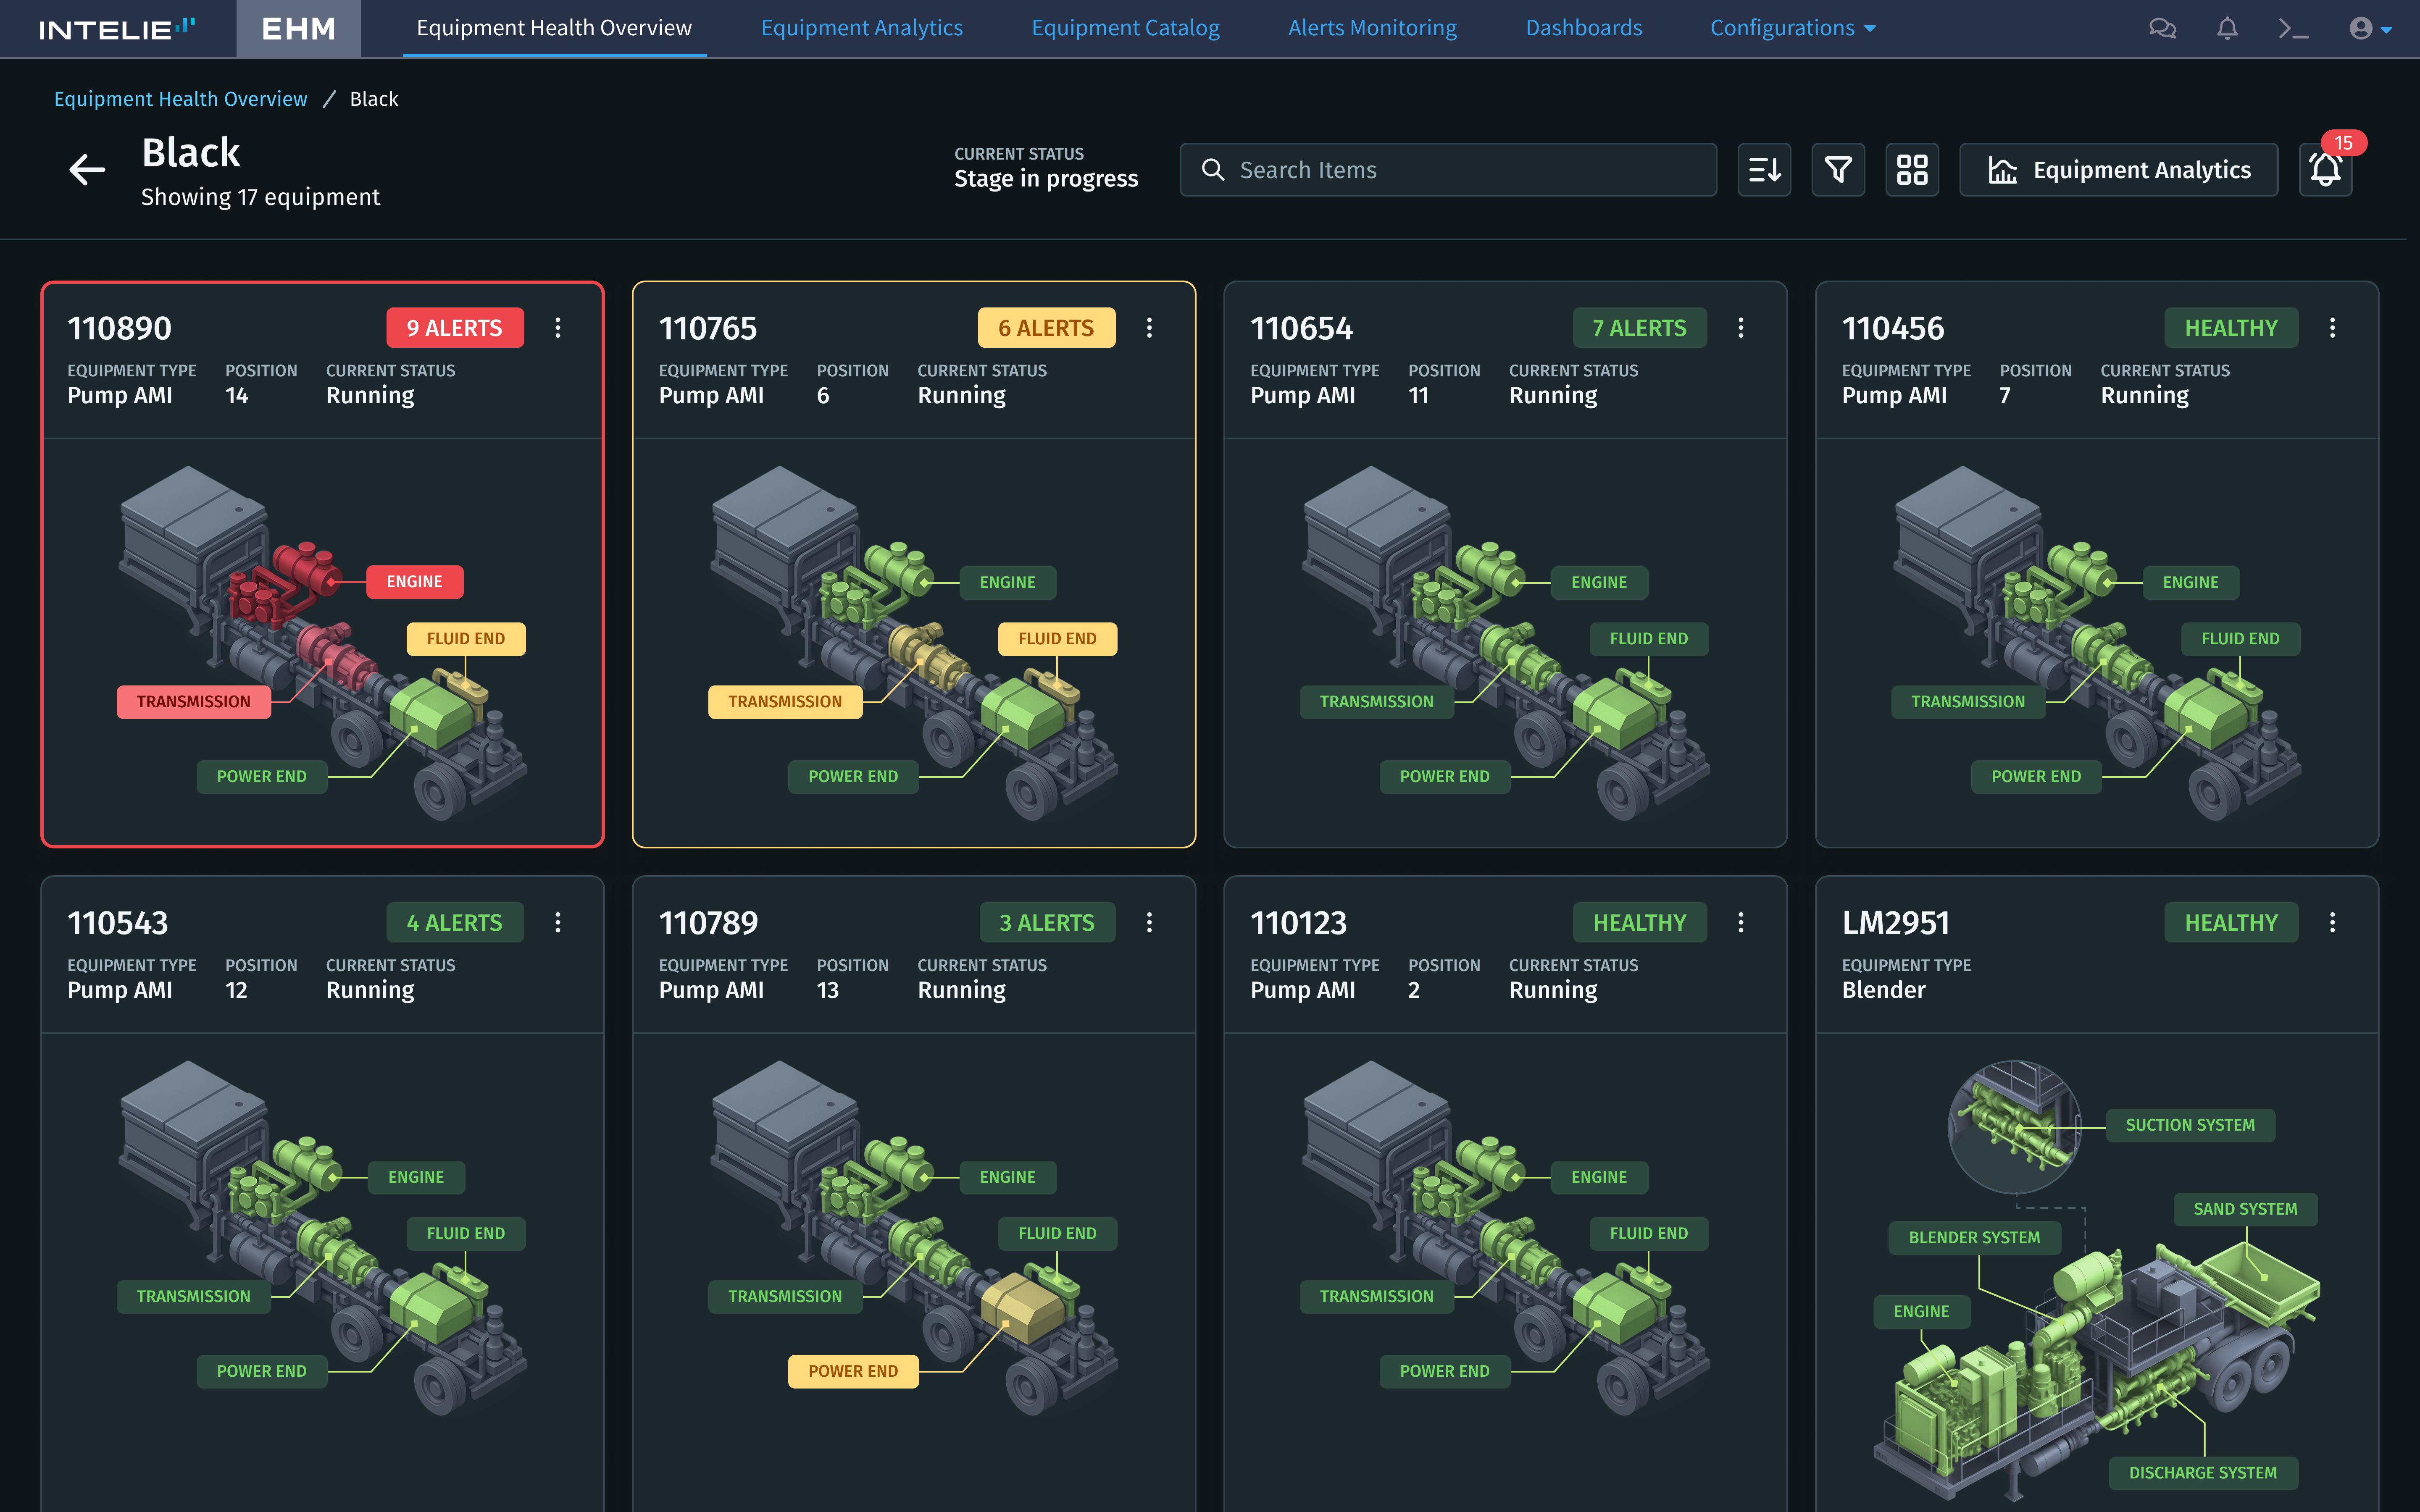
Task: Select yellow FLUID END label on 110890
Action: click(466, 639)
